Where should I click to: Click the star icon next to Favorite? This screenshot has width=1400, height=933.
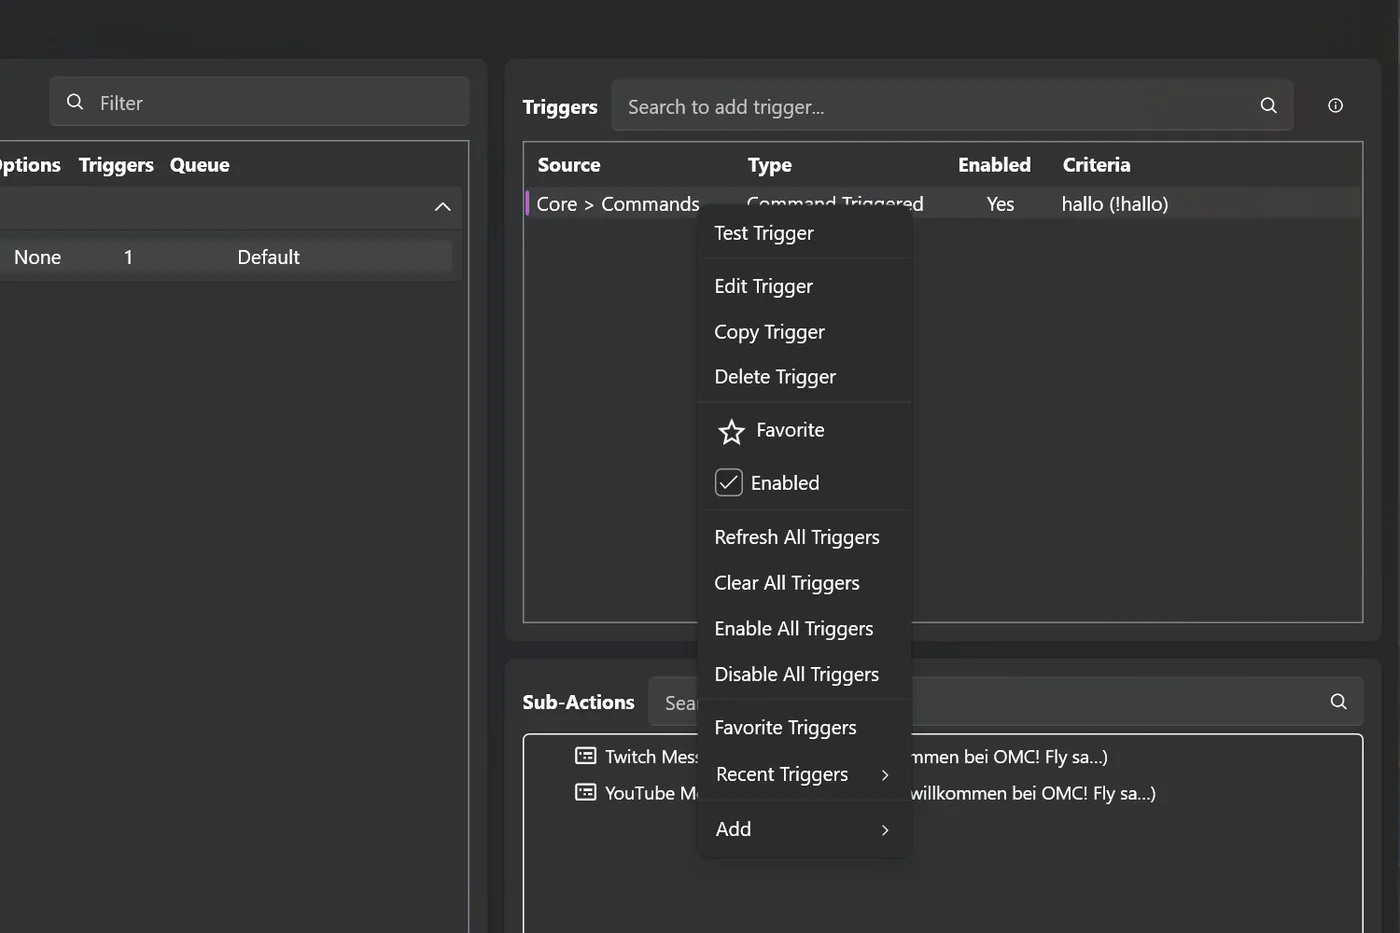pos(731,431)
